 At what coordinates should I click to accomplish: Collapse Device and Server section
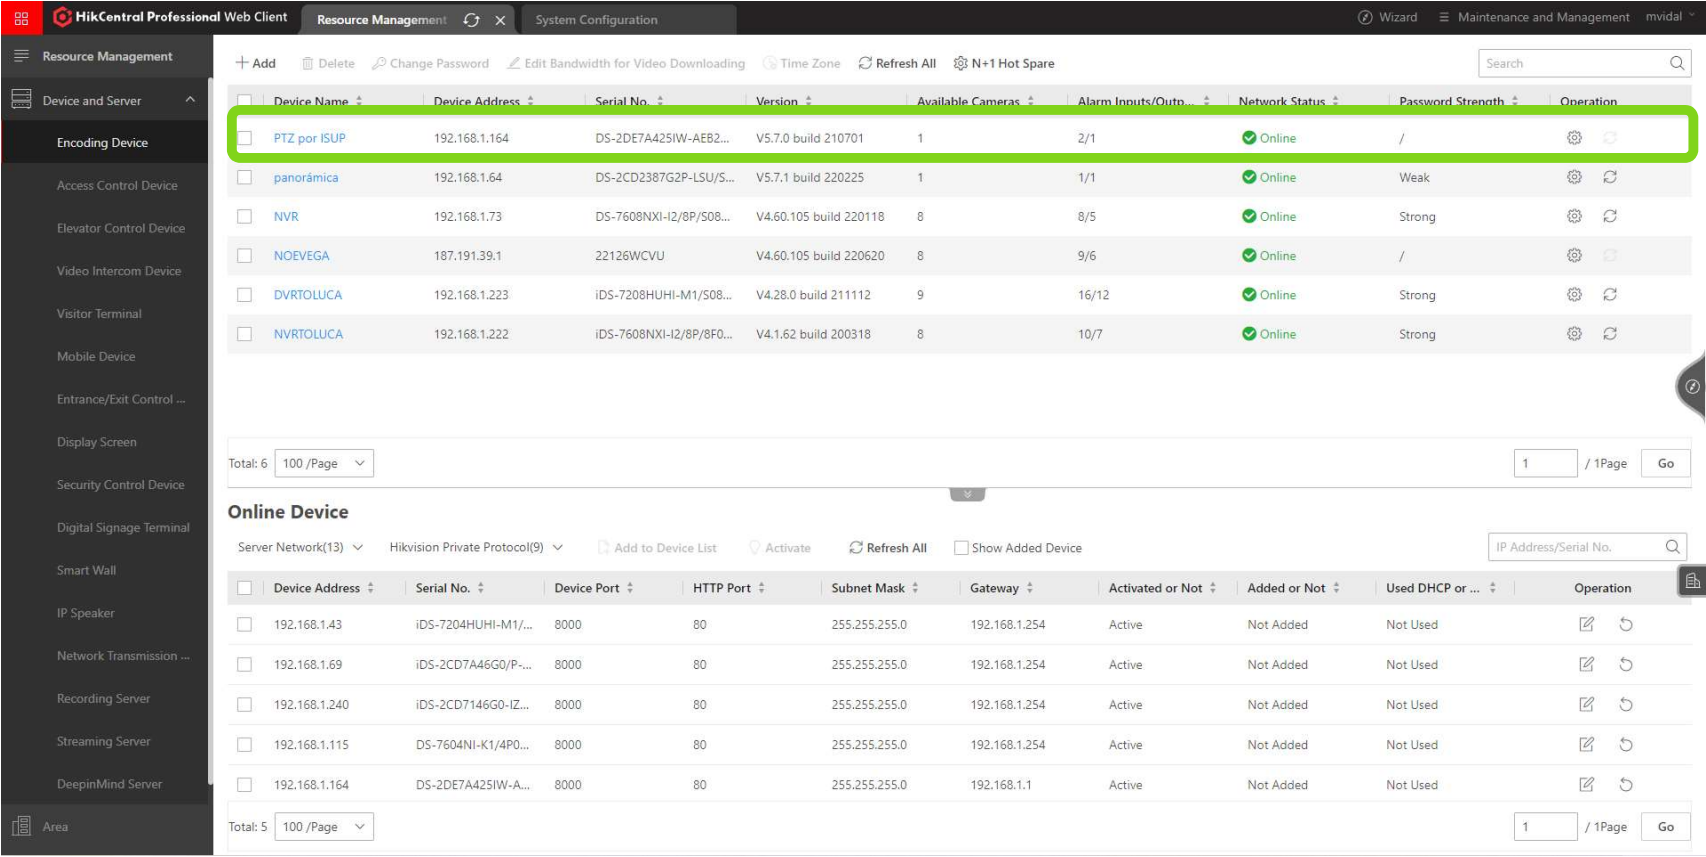[190, 100]
